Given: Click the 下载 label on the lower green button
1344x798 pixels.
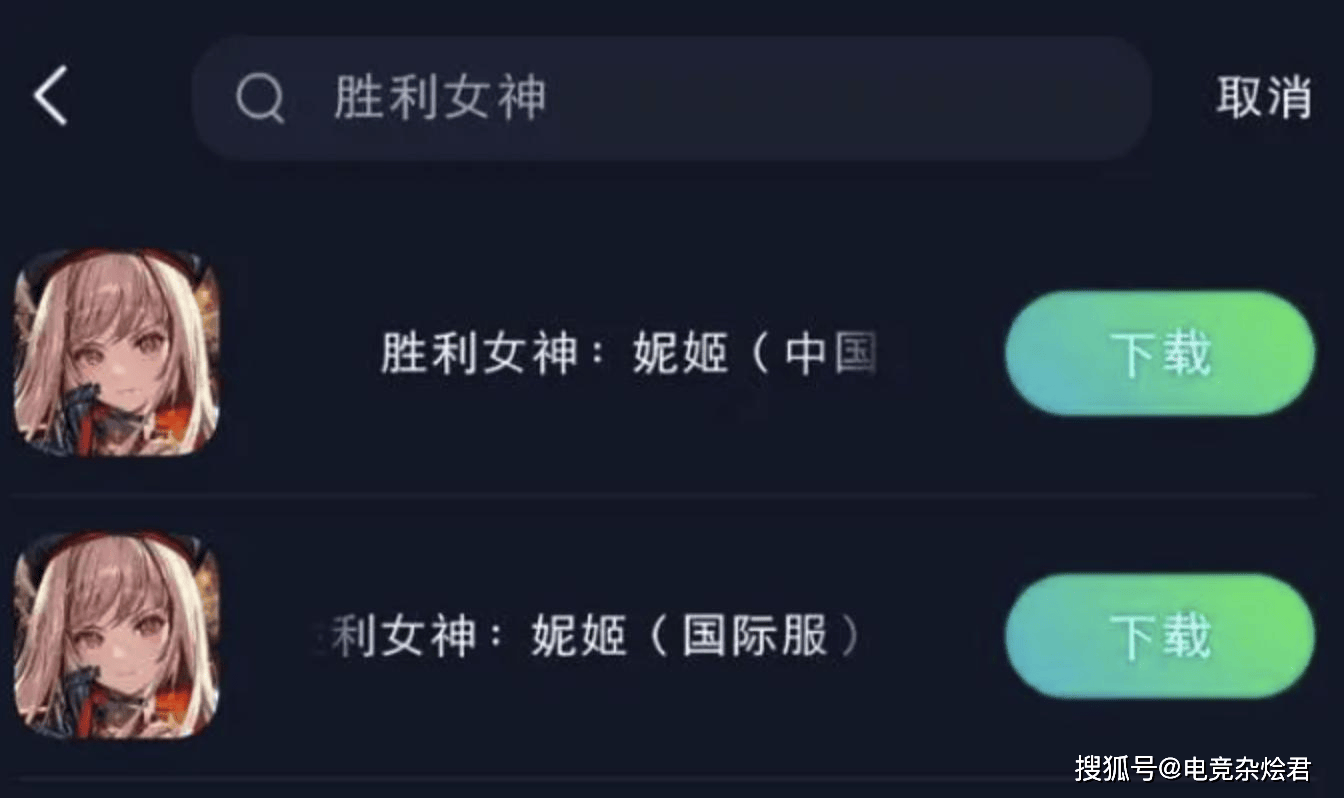Looking at the screenshot, I should pyautogui.click(x=1160, y=637).
